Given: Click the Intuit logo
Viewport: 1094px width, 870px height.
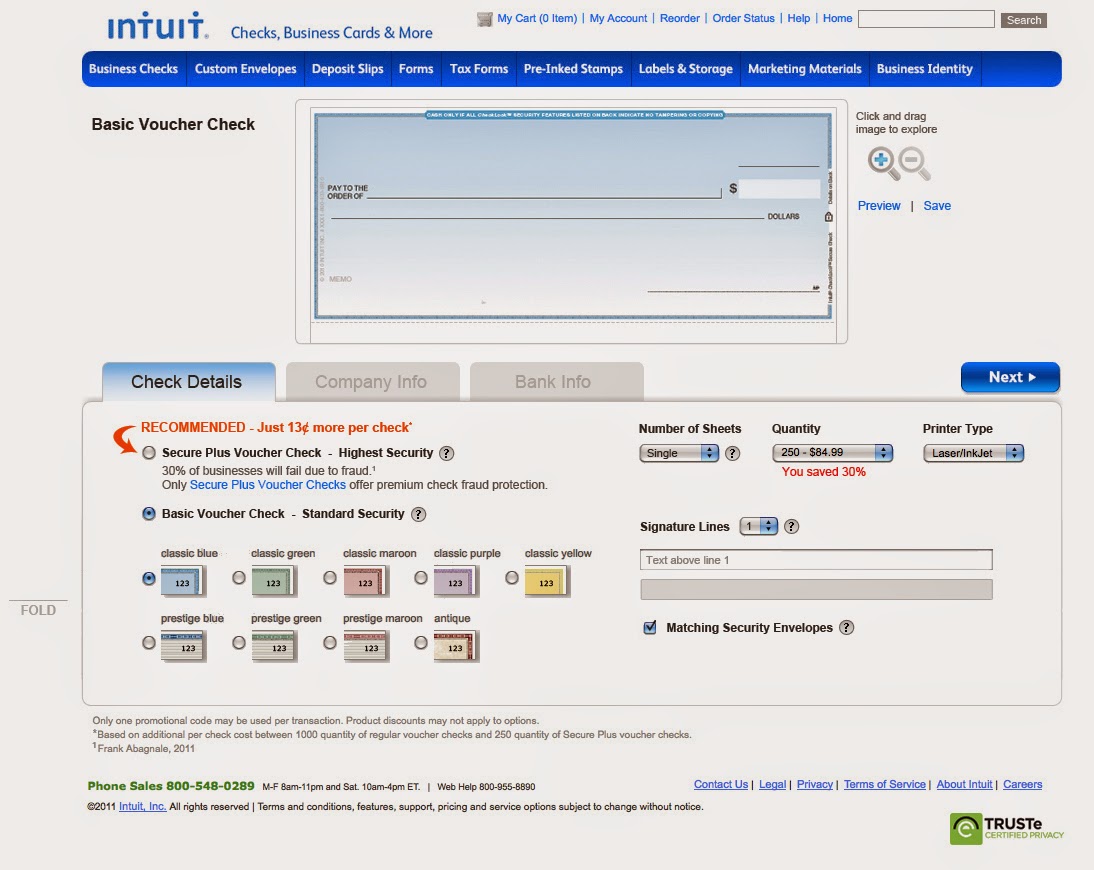Looking at the screenshot, I should (158, 26).
